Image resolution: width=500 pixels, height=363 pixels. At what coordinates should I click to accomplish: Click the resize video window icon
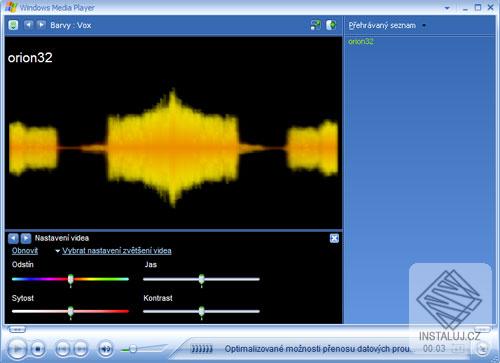(x=315, y=25)
